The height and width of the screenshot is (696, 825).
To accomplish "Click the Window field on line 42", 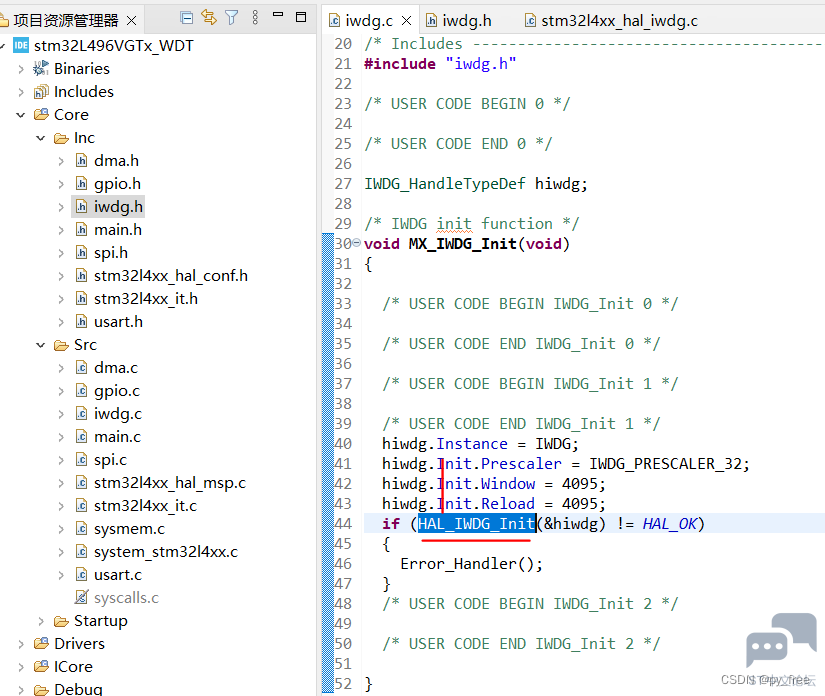I will click(x=508, y=483).
